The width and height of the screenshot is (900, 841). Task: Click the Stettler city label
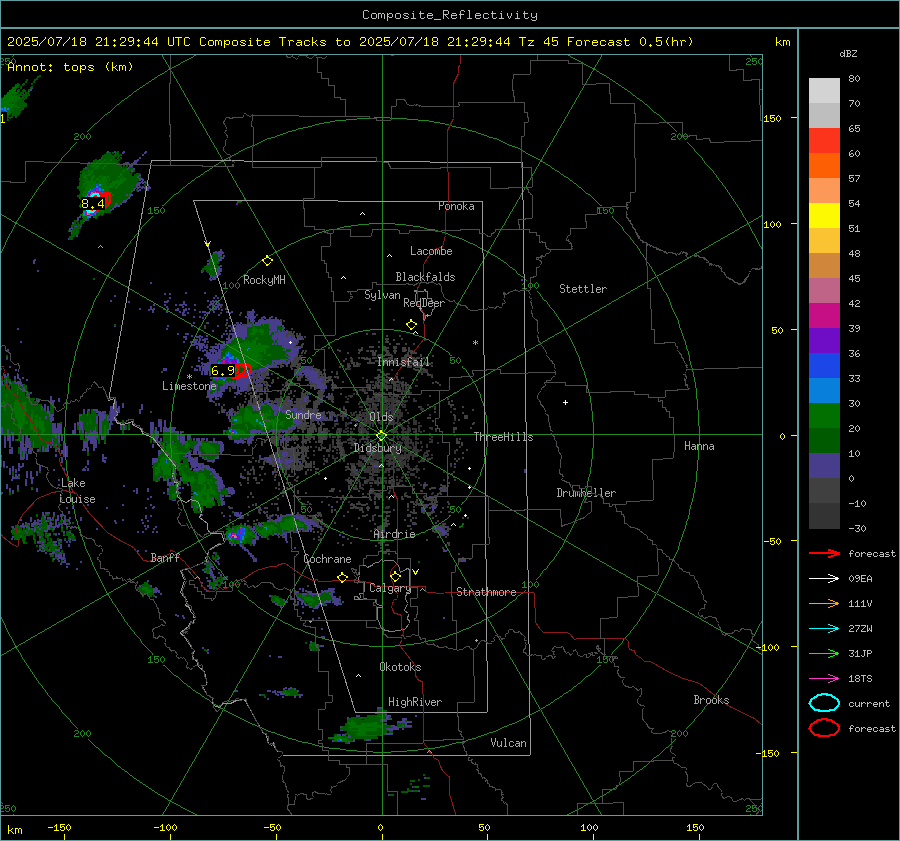[583, 289]
